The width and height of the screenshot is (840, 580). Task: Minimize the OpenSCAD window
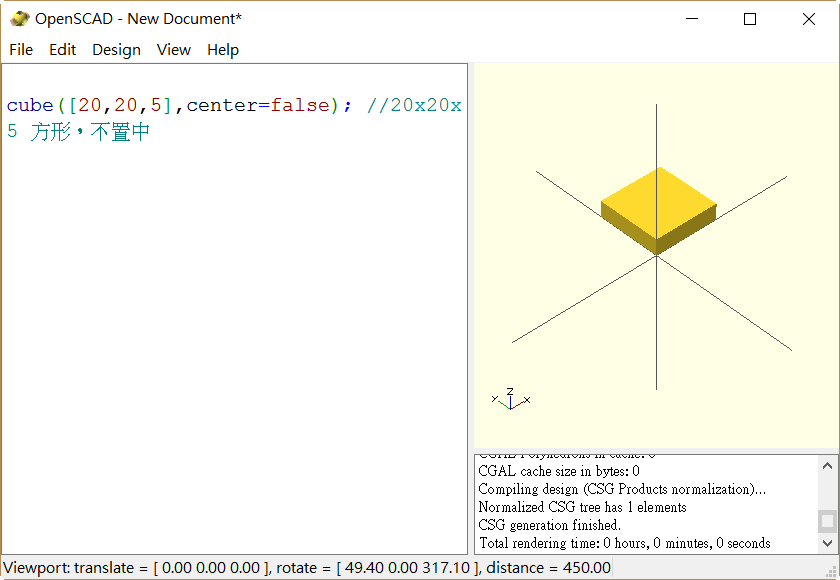tap(692, 19)
